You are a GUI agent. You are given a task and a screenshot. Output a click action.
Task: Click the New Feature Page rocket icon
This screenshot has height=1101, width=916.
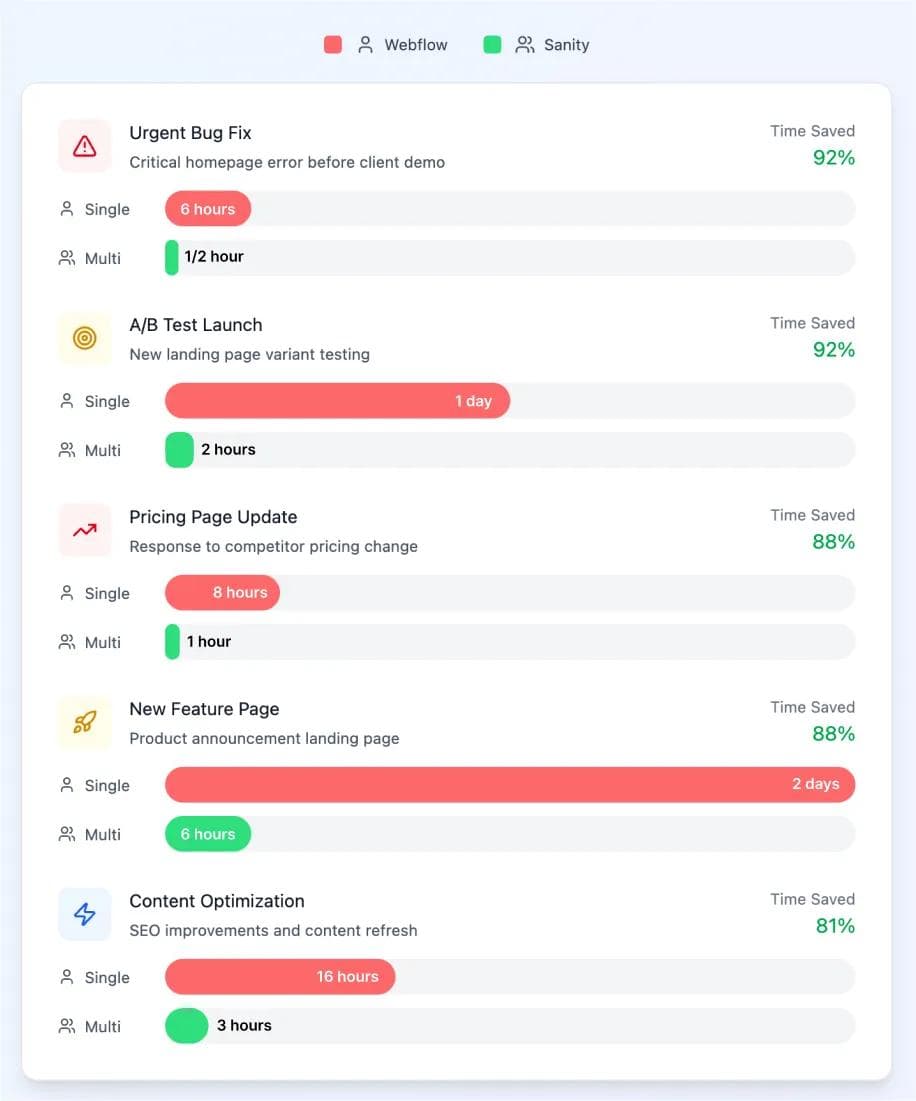point(85,722)
